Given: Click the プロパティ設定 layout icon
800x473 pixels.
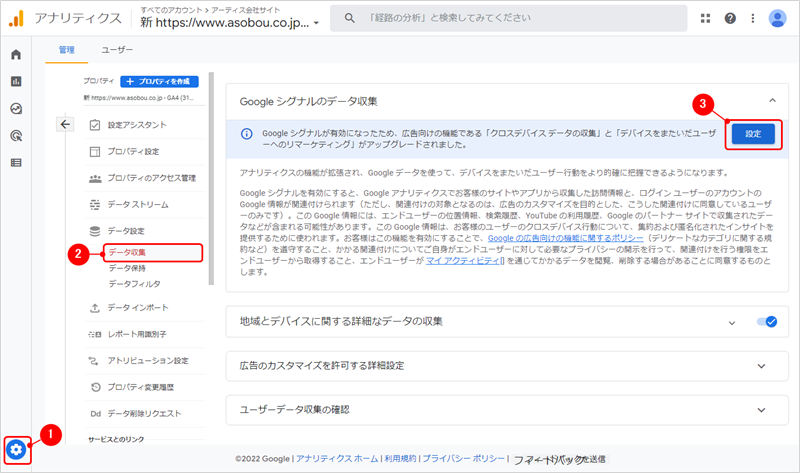Looking at the screenshot, I should coord(95,152).
